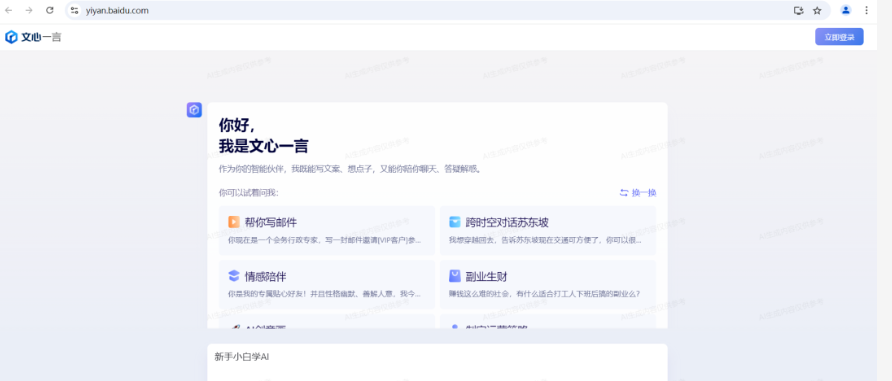The width and height of the screenshot is (892, 381).
Task: Click description under 跨时空对话苏东坡
Action: [x=545, y=240]
